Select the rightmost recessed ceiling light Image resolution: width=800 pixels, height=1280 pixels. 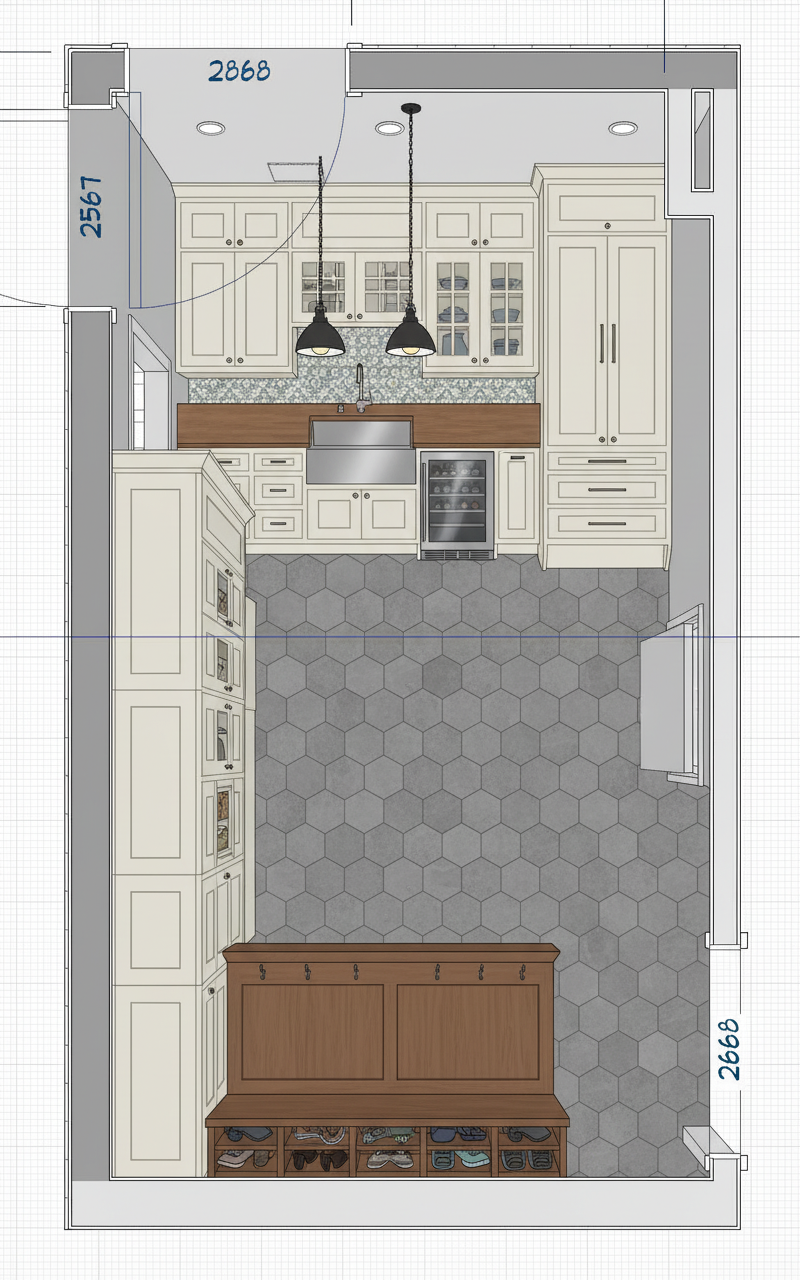coord(622,128)
